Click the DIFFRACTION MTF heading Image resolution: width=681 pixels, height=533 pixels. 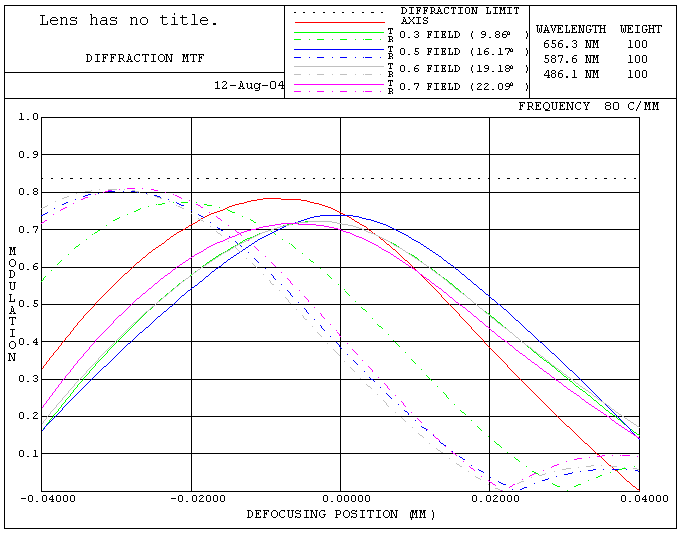click(x=145, y=58)
